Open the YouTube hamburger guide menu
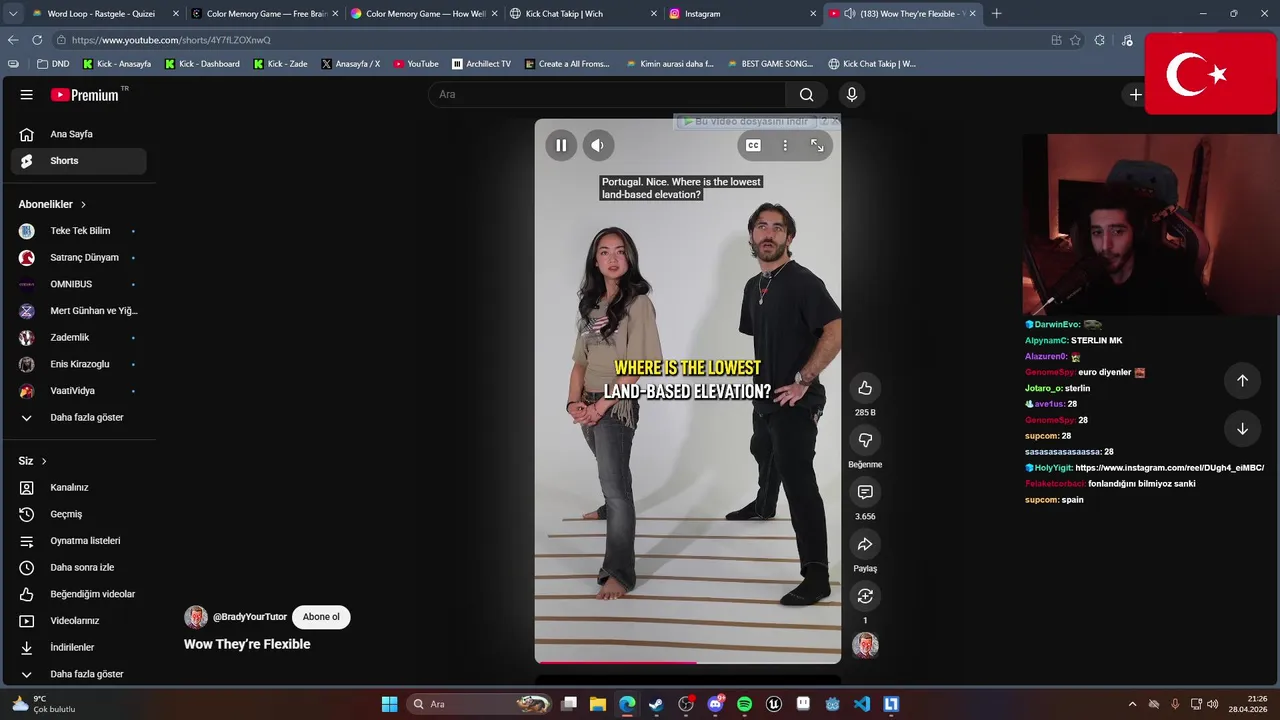 click(x=27, y=94)
